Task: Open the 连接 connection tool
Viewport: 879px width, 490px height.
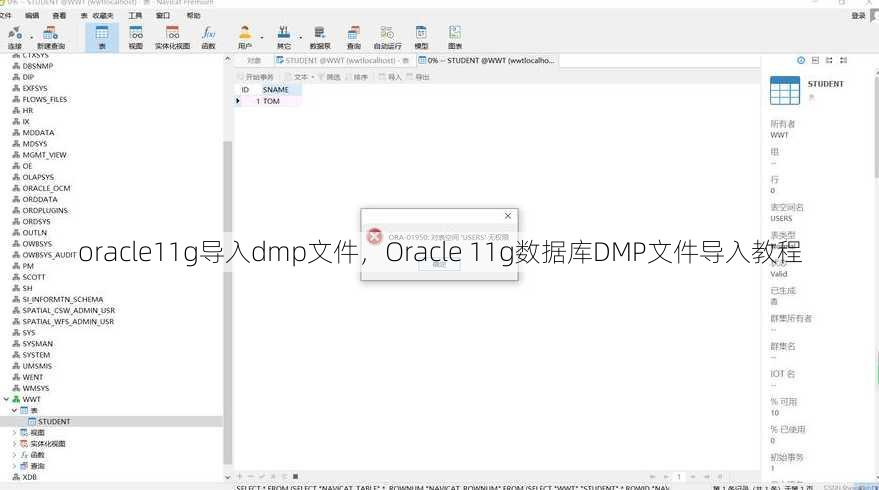Action: coord(15,38)
